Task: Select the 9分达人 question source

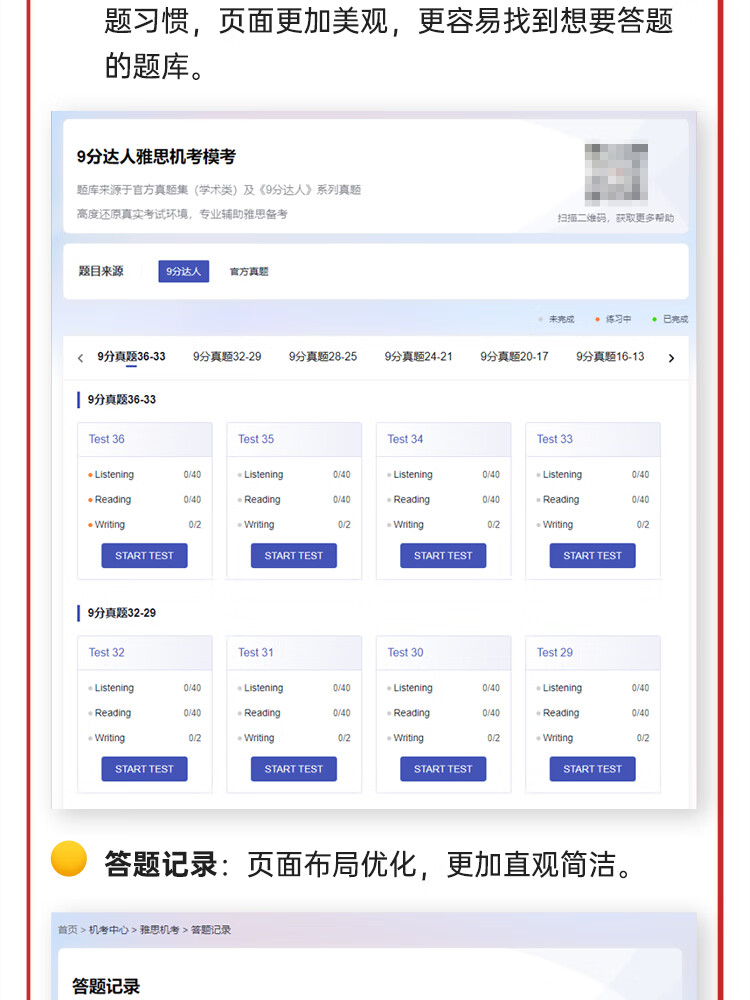Action: (x=183, y=271)
